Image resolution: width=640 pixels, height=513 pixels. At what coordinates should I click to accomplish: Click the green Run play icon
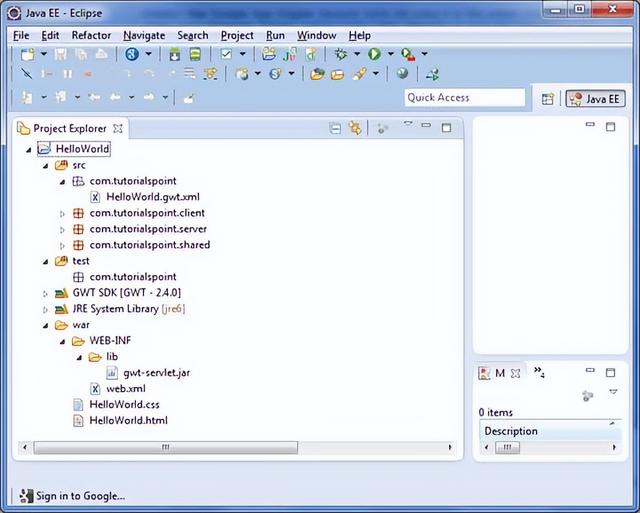click(374, 54)
